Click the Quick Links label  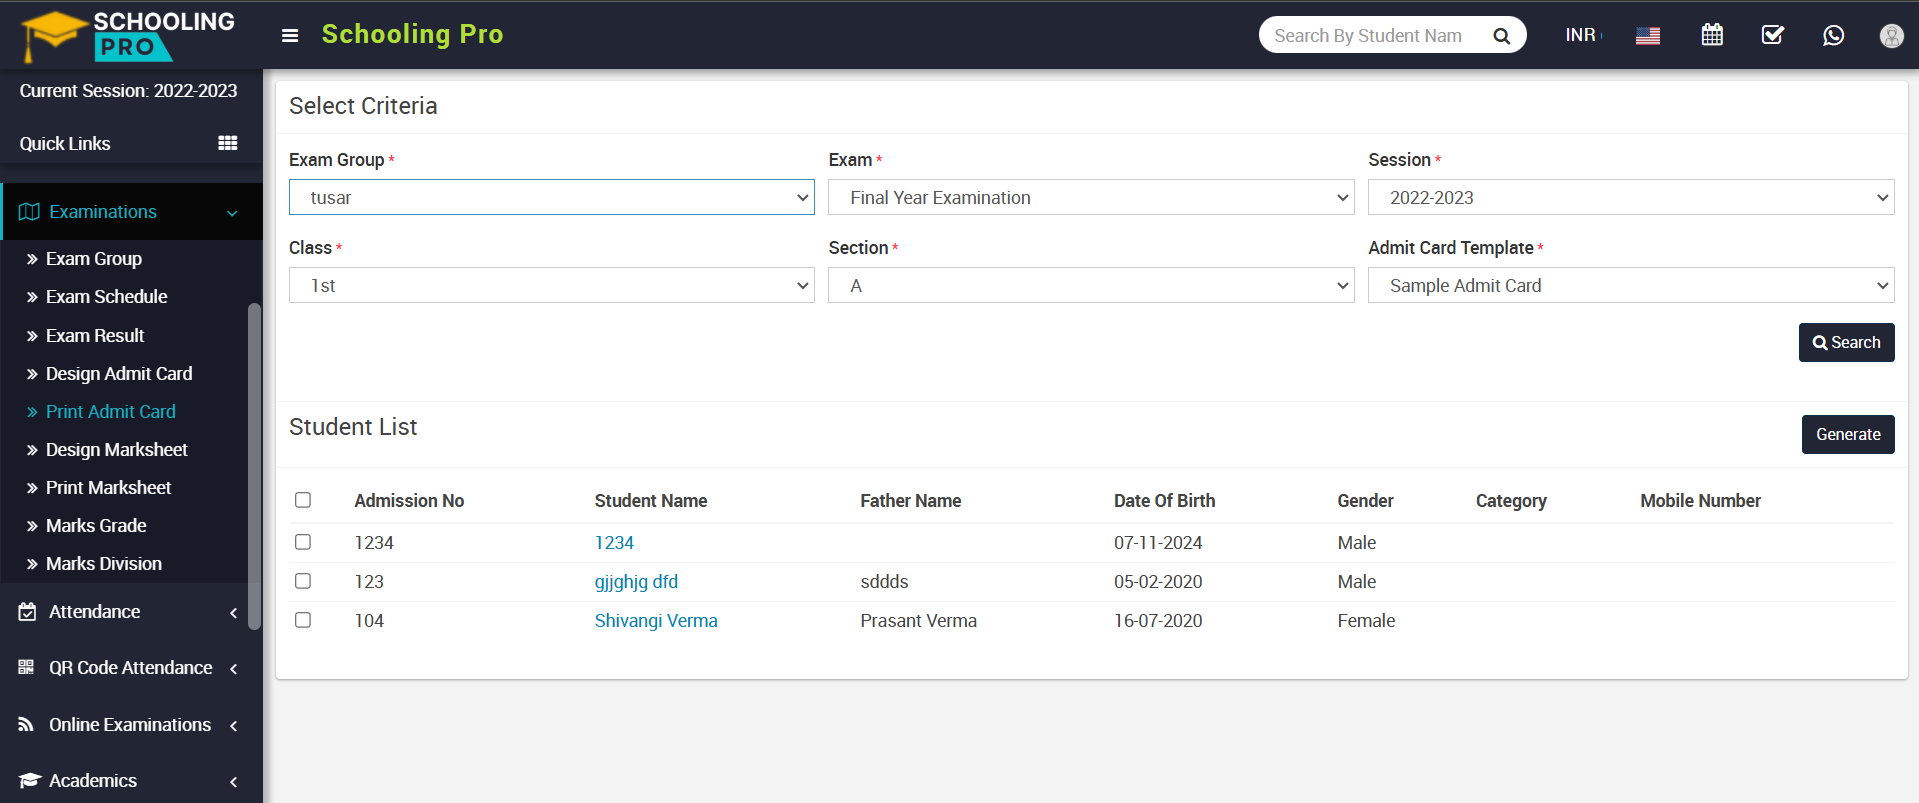click(x=65, y=144)
